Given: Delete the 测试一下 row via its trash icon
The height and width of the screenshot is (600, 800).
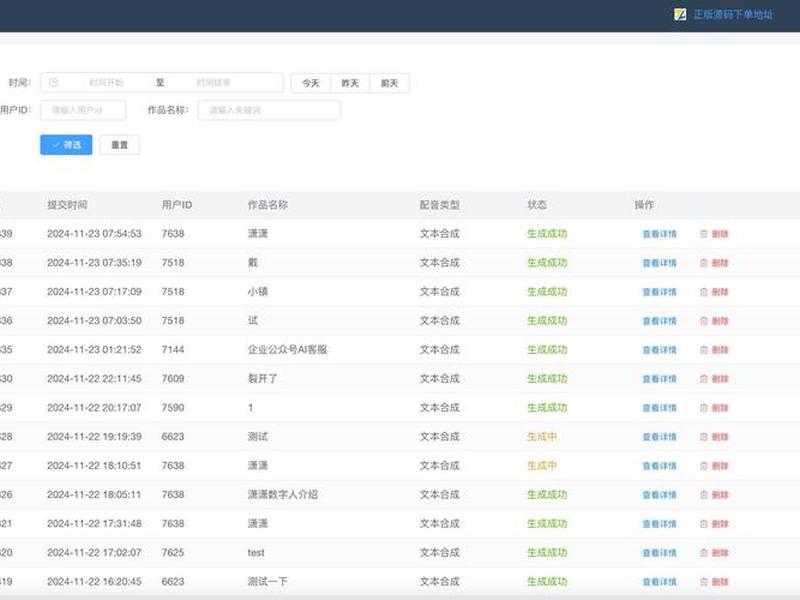Looking at the screenshot, I should (x=704, y=582).
